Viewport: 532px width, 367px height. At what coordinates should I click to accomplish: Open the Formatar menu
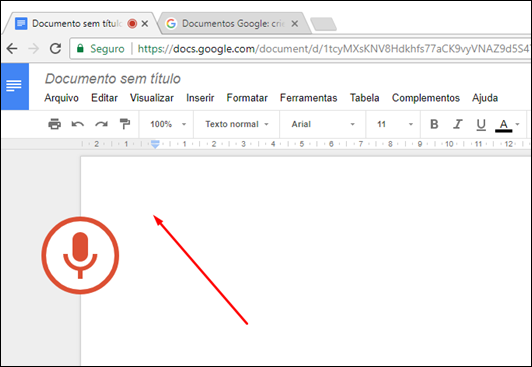247,98
